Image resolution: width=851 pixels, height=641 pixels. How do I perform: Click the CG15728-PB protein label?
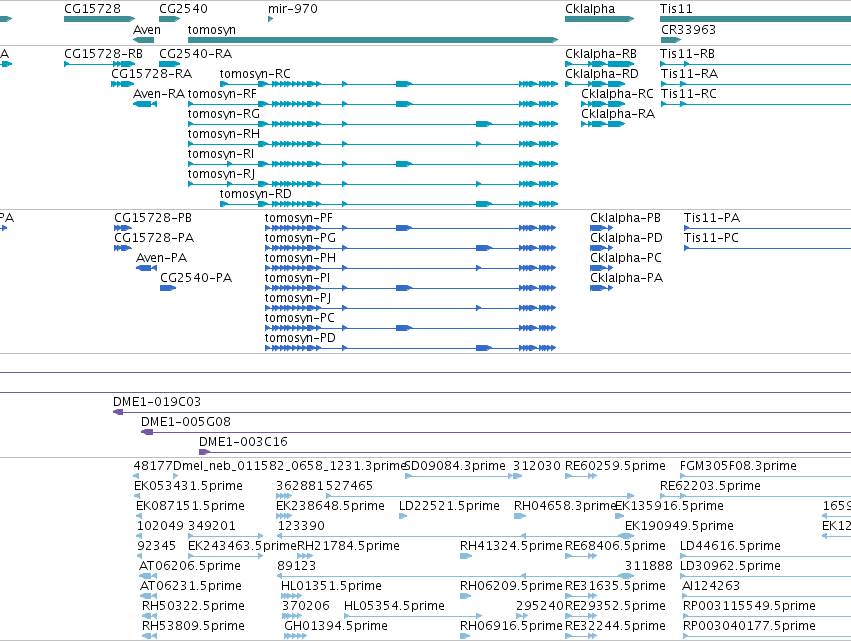(x=153, y=218)
